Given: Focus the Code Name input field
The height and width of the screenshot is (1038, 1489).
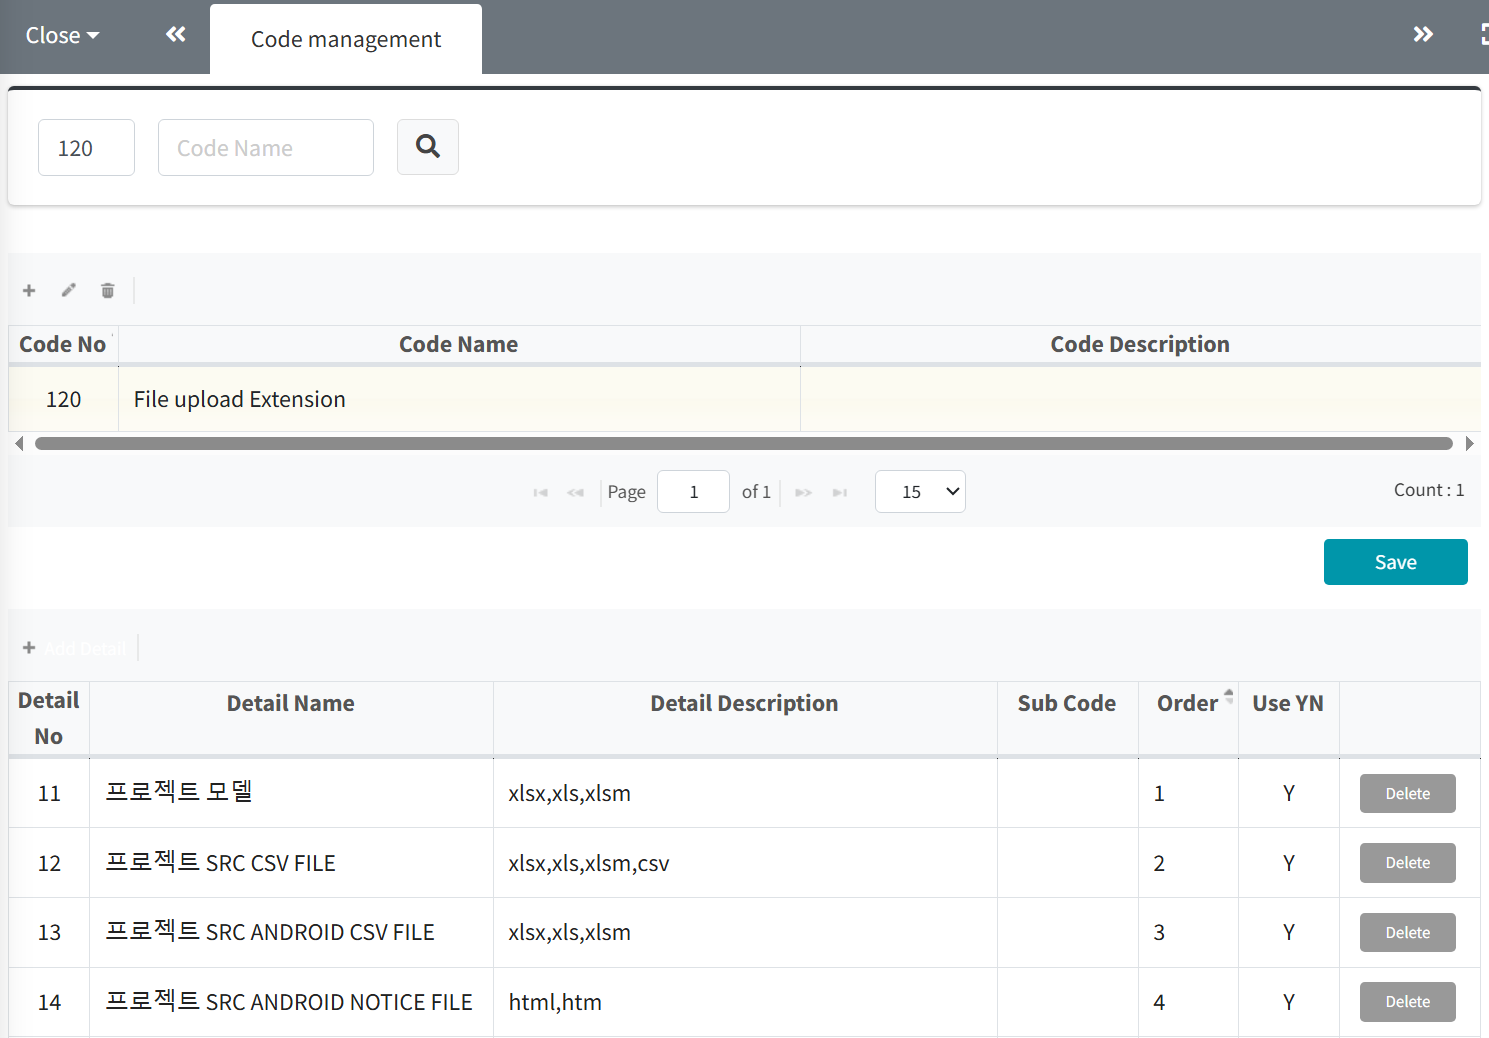Looking at the screenshot, I should coord(266,148).
